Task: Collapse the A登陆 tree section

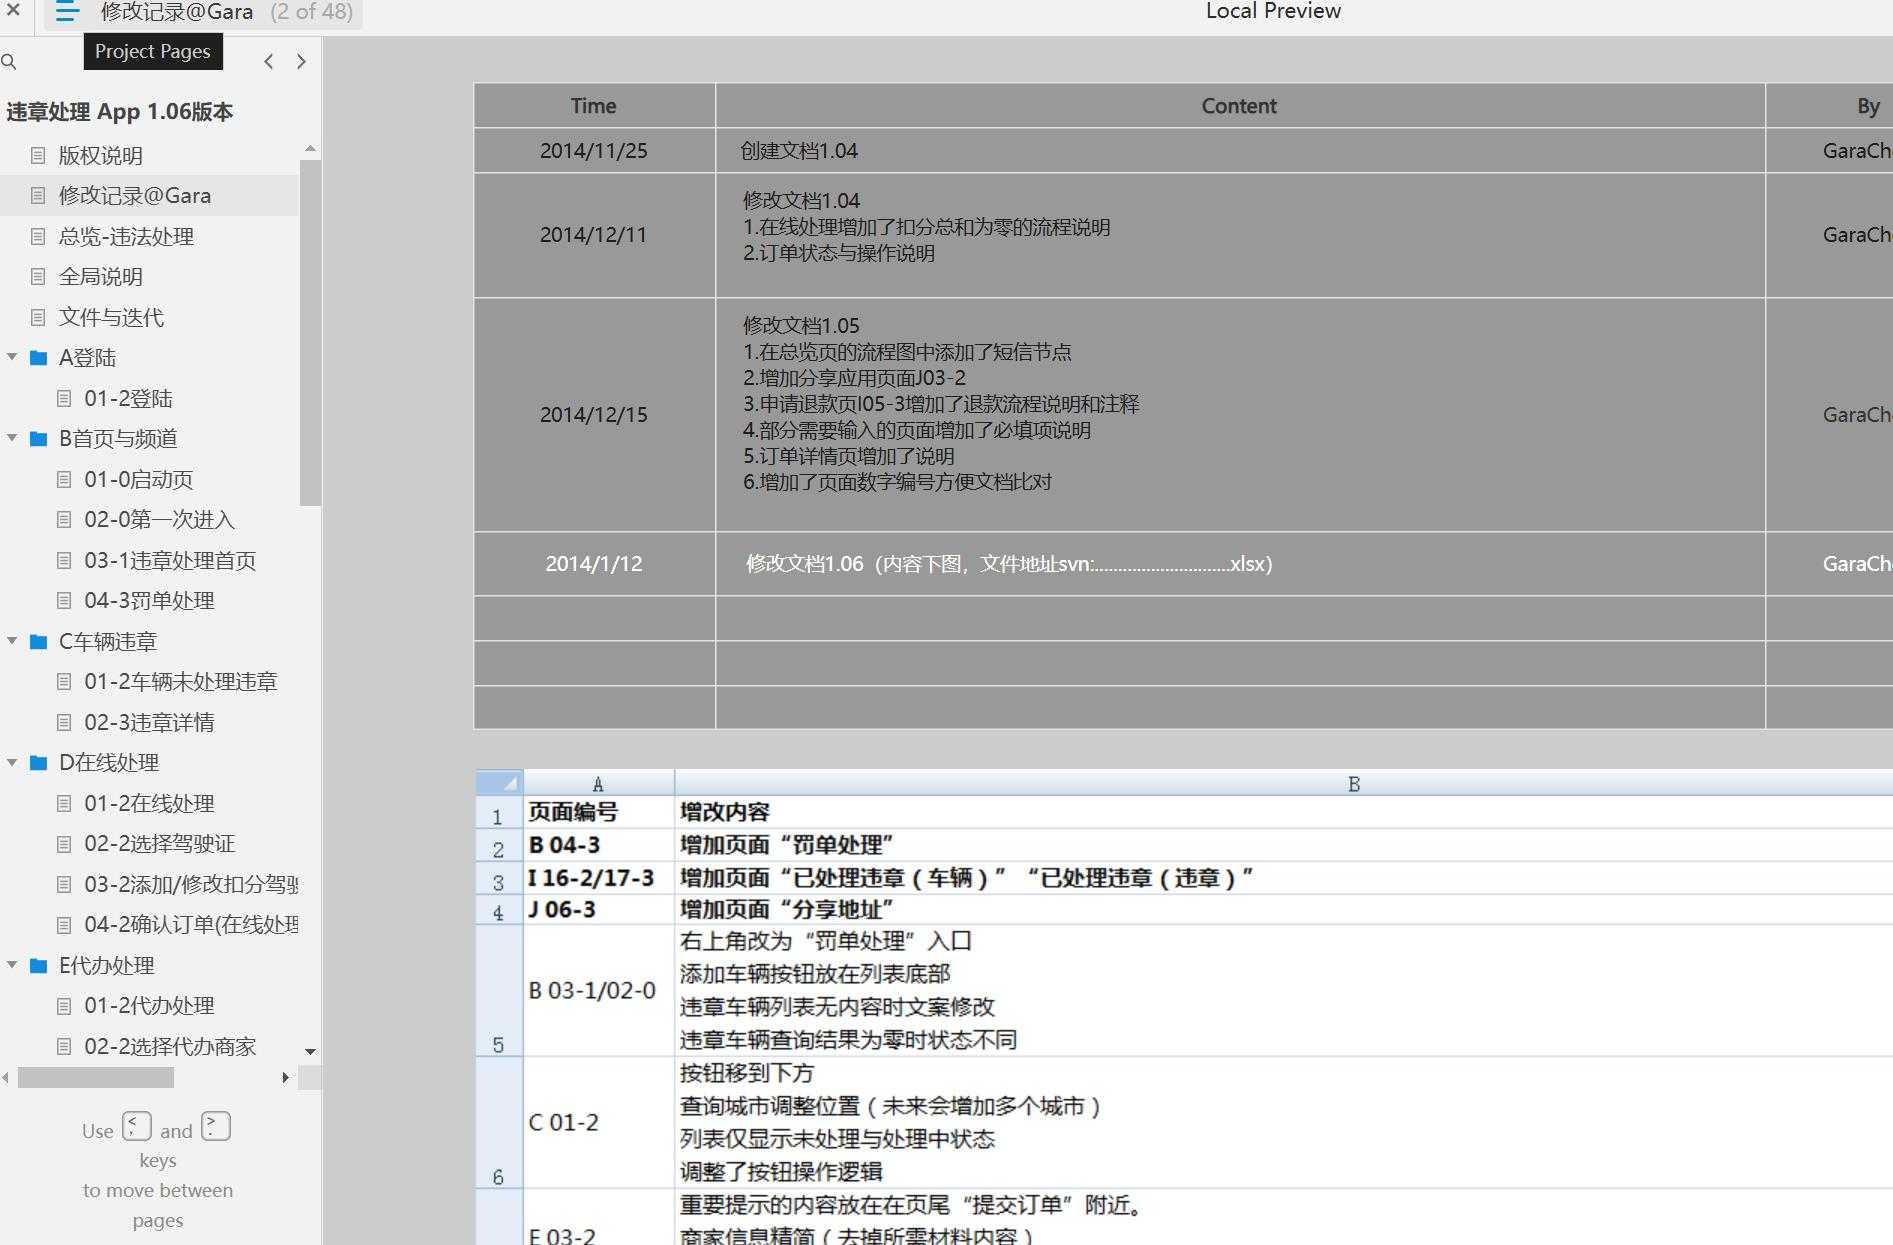Action: [11, 357]
